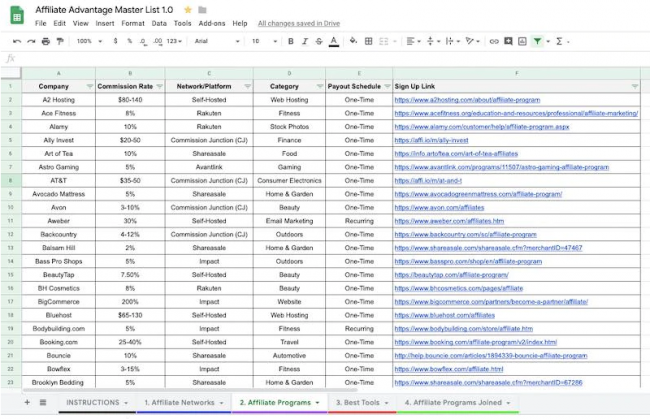Click the Print icon

click(46, 41)
